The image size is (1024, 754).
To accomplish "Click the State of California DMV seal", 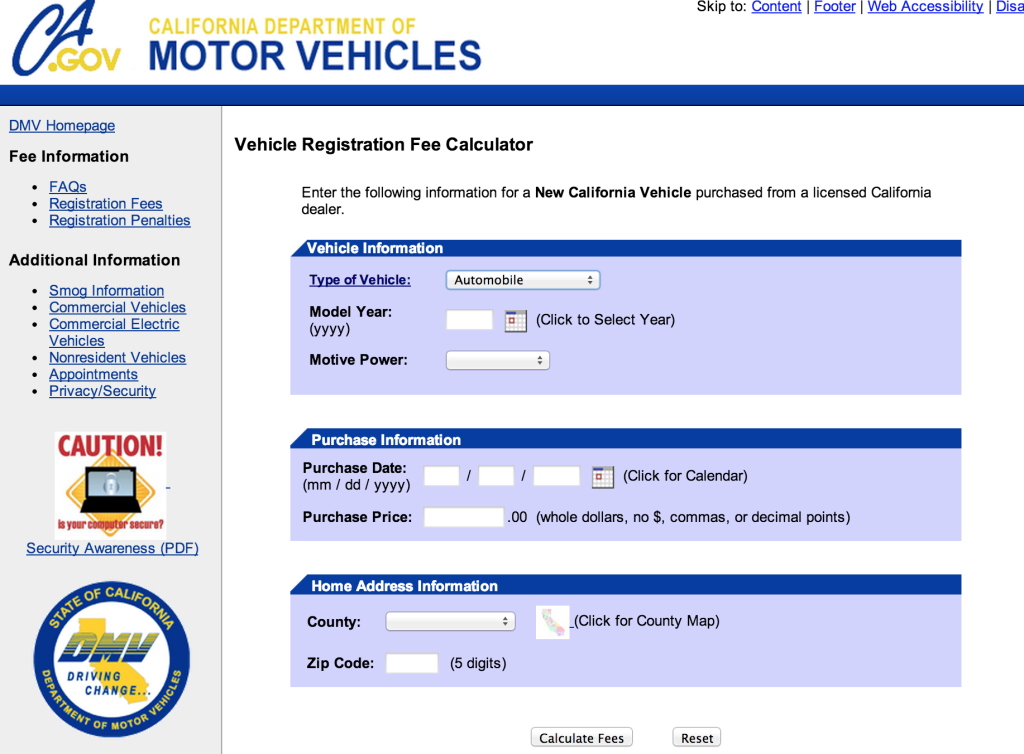I will 112,659.
